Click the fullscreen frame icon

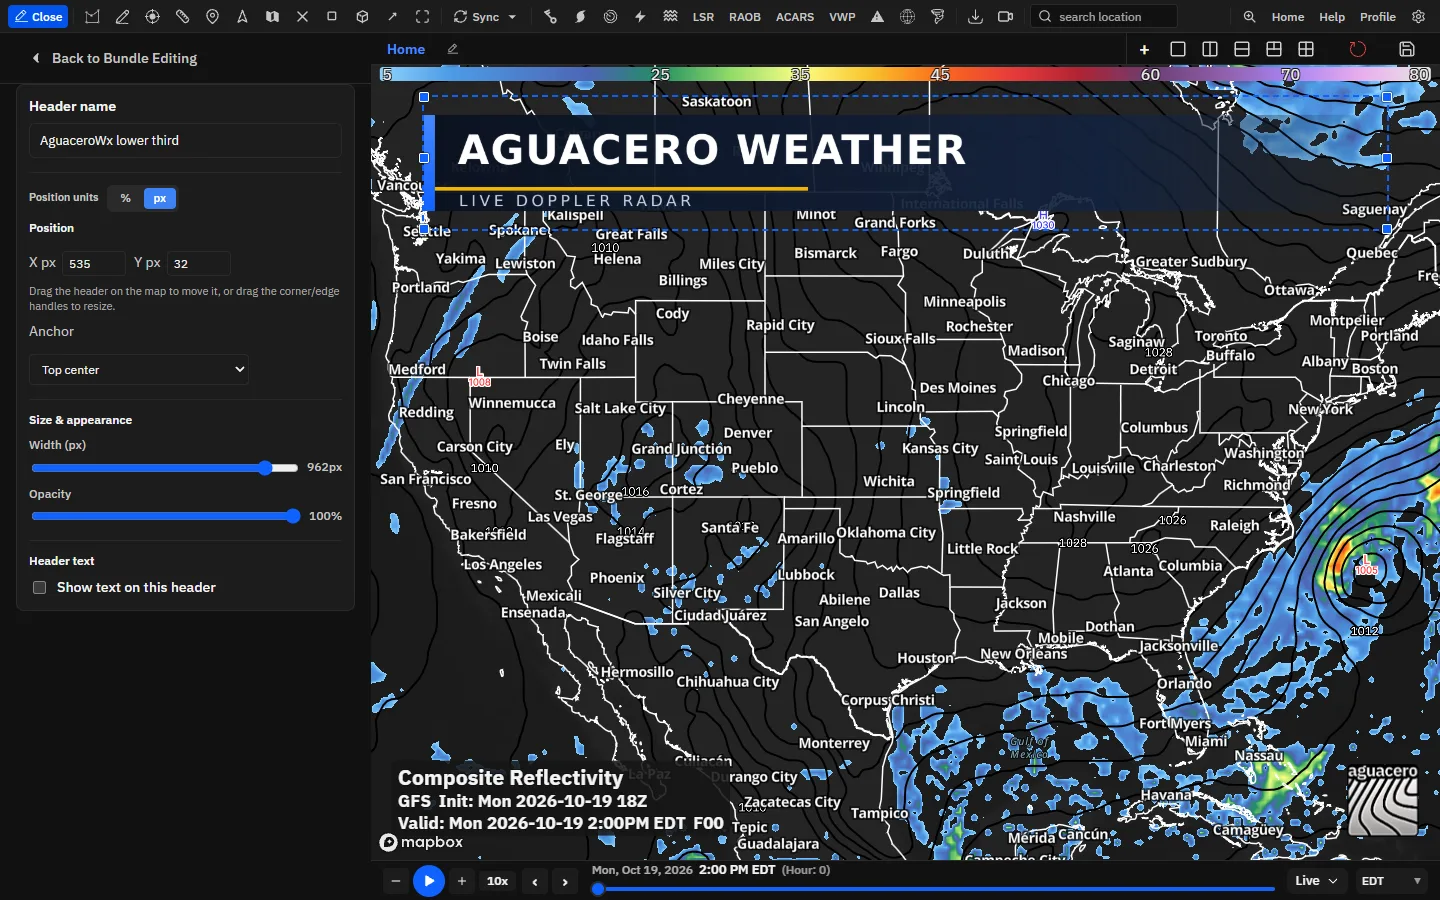422,17
